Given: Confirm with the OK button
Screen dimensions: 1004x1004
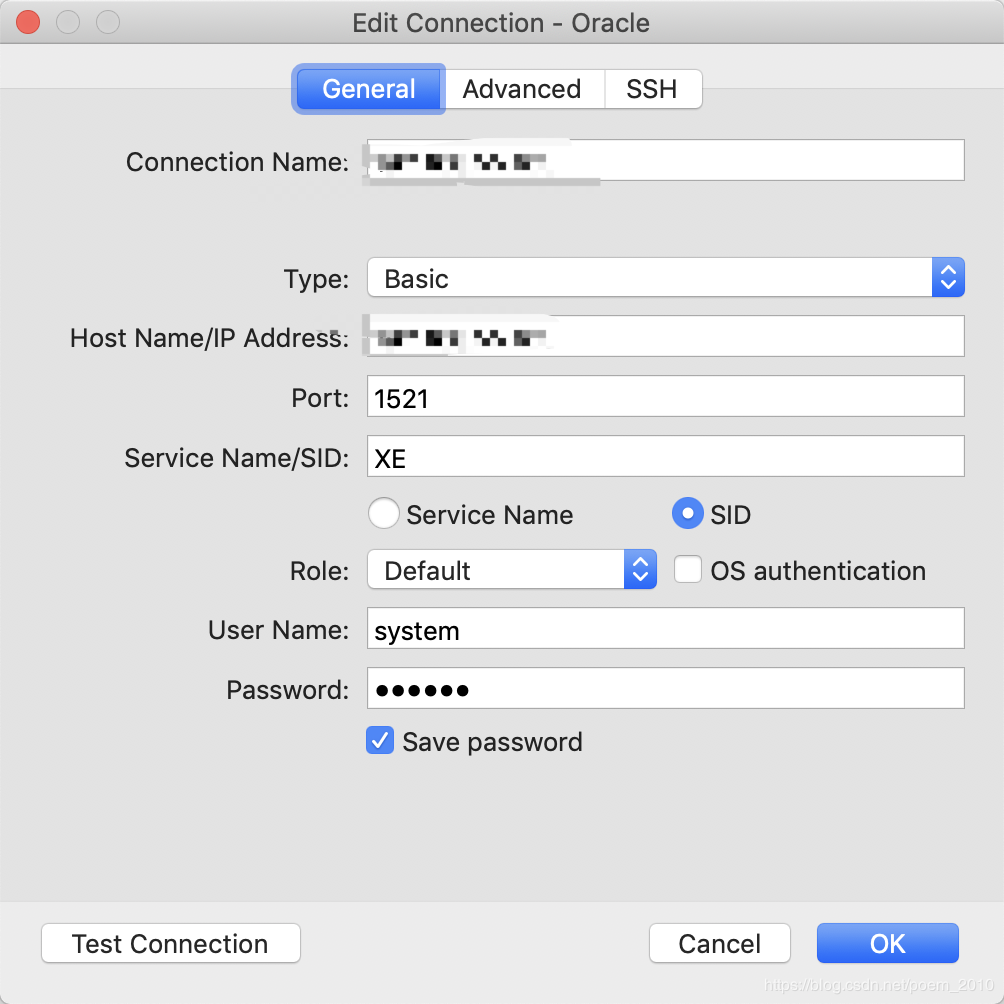Looking at the screenshot, I should click(x=887, y=943).
